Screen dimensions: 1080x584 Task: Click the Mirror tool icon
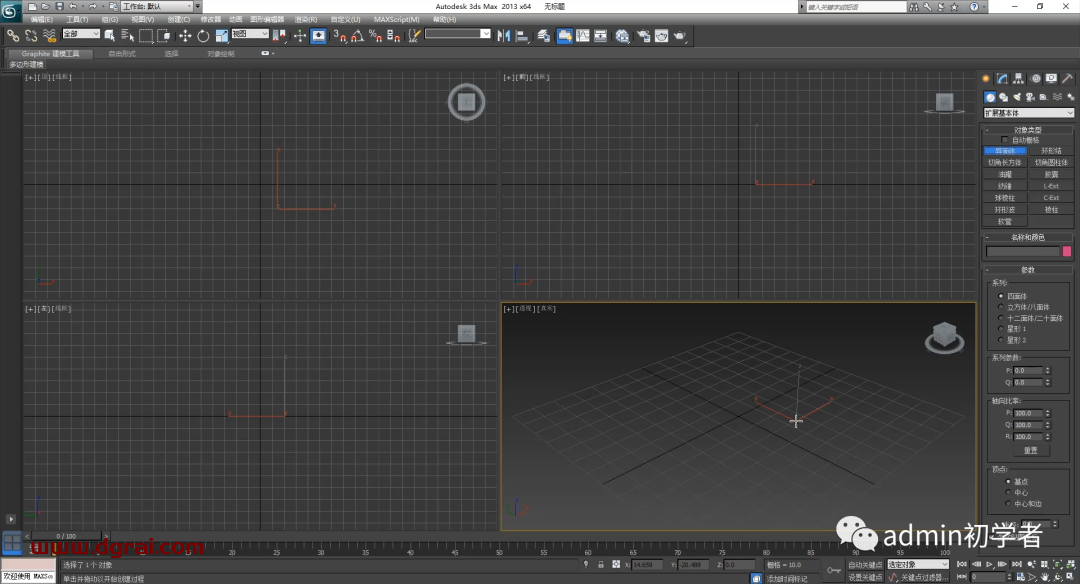click(x=503, y=35)
